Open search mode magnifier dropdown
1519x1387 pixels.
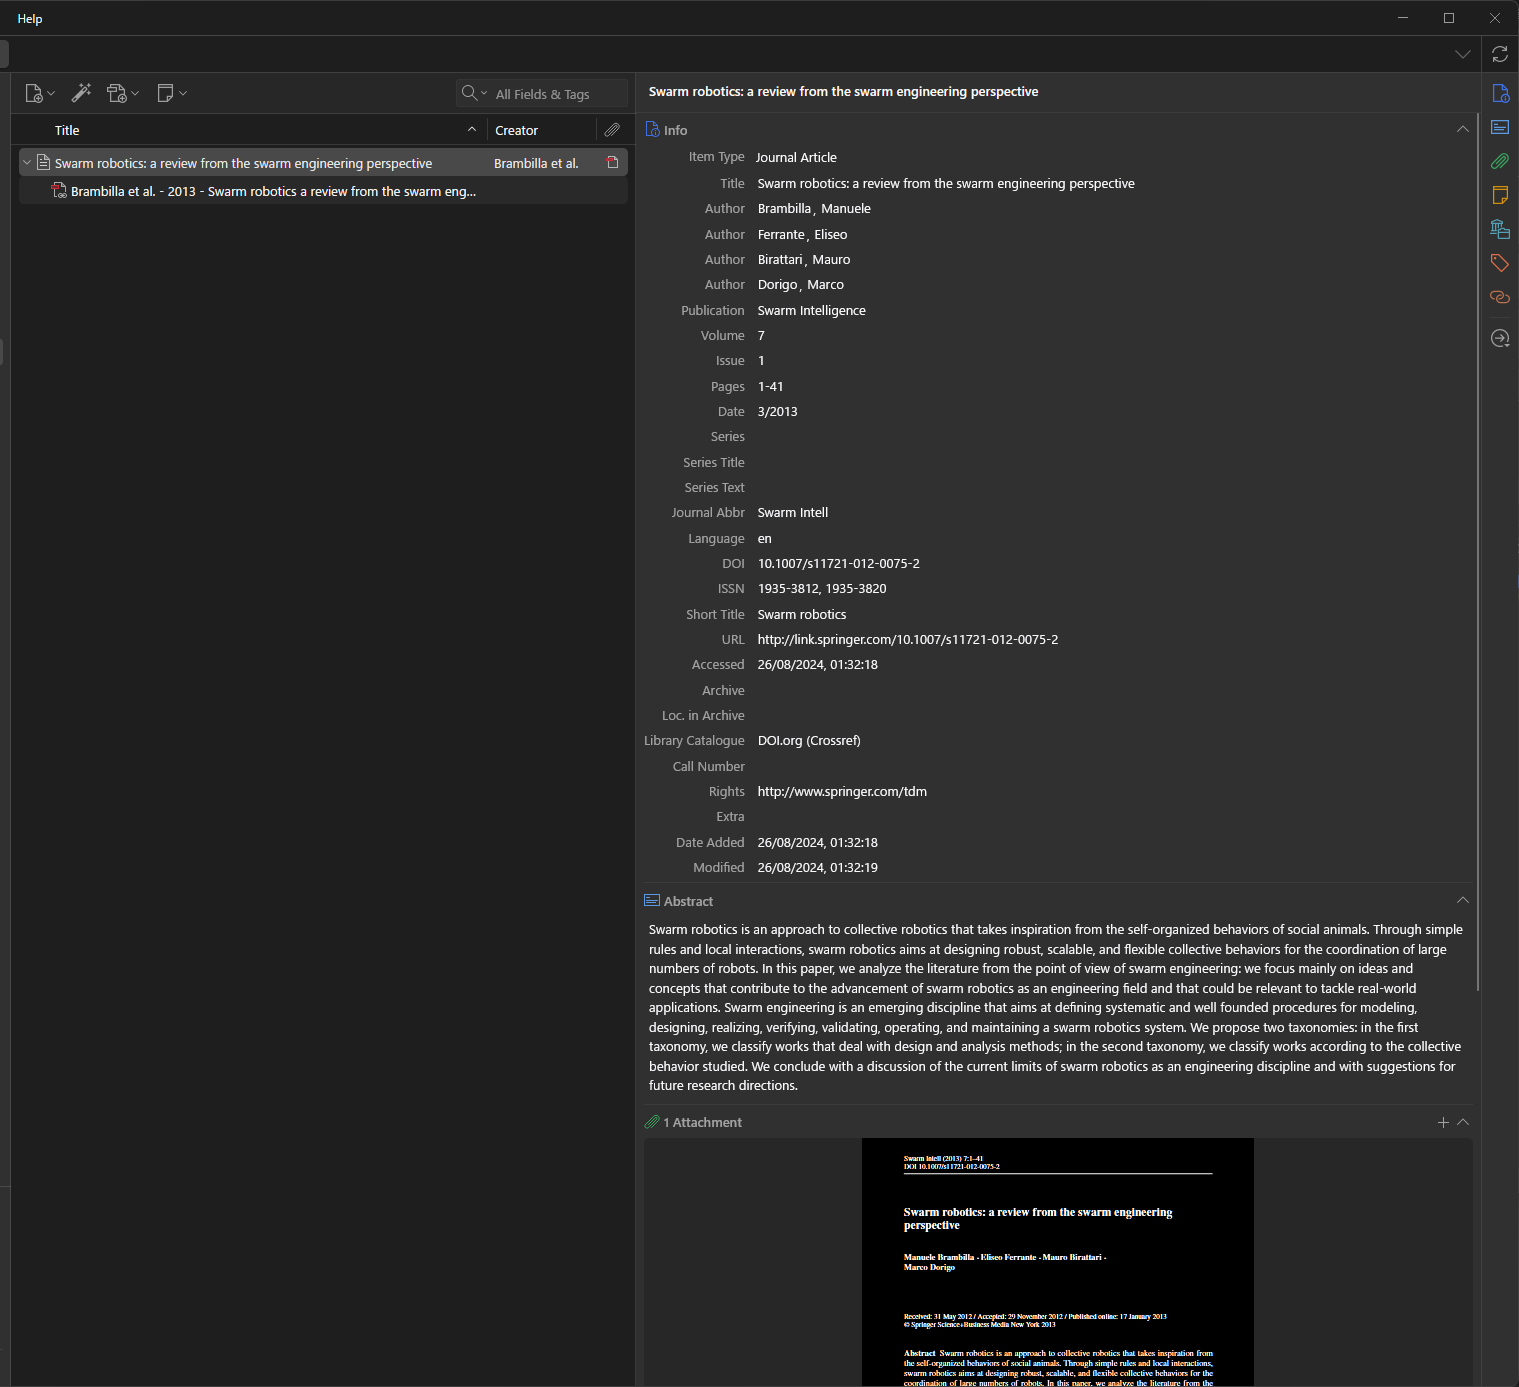pos(474,93)
